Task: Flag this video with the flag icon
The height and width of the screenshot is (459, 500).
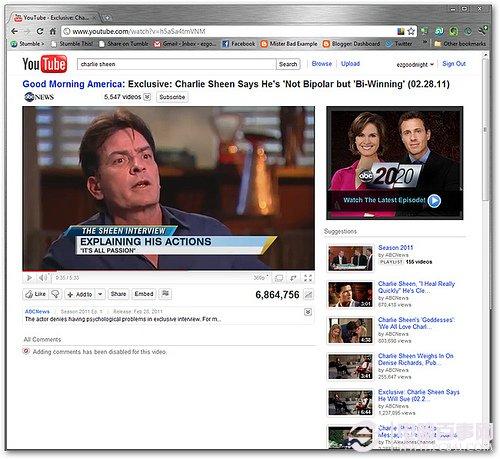Action: 165,294
